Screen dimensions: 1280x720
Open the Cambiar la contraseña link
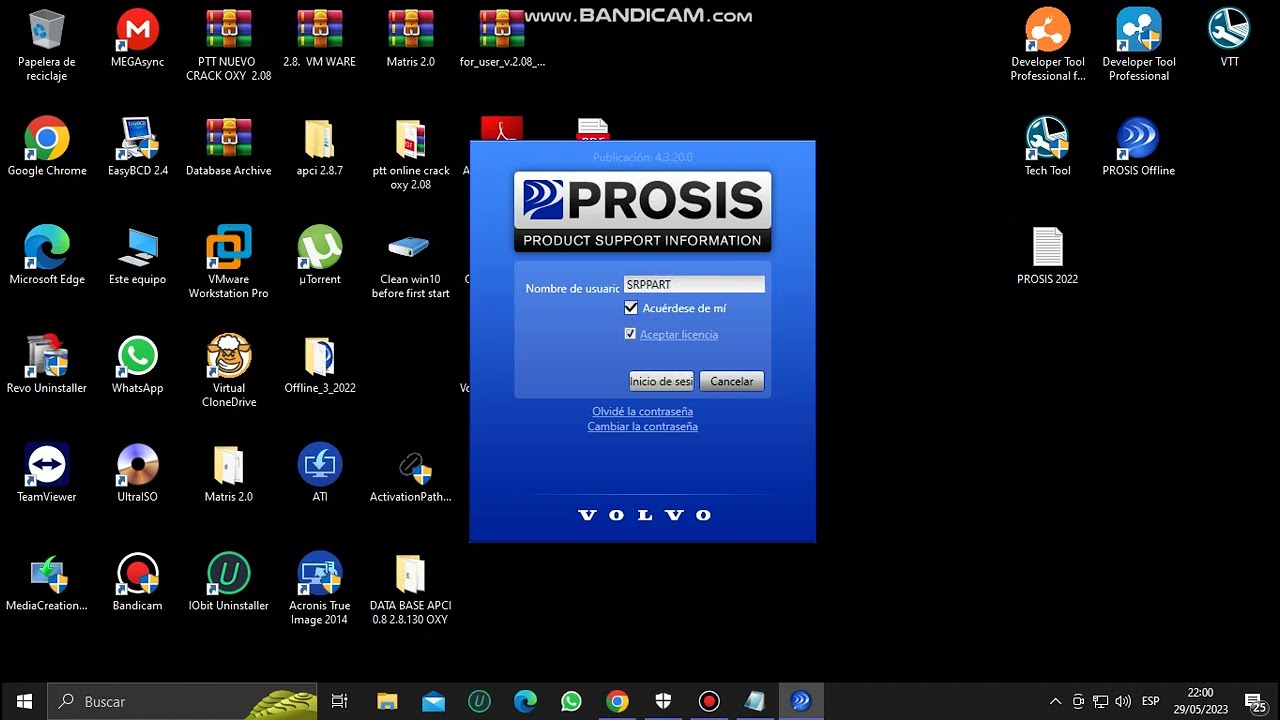pos(642,426)
